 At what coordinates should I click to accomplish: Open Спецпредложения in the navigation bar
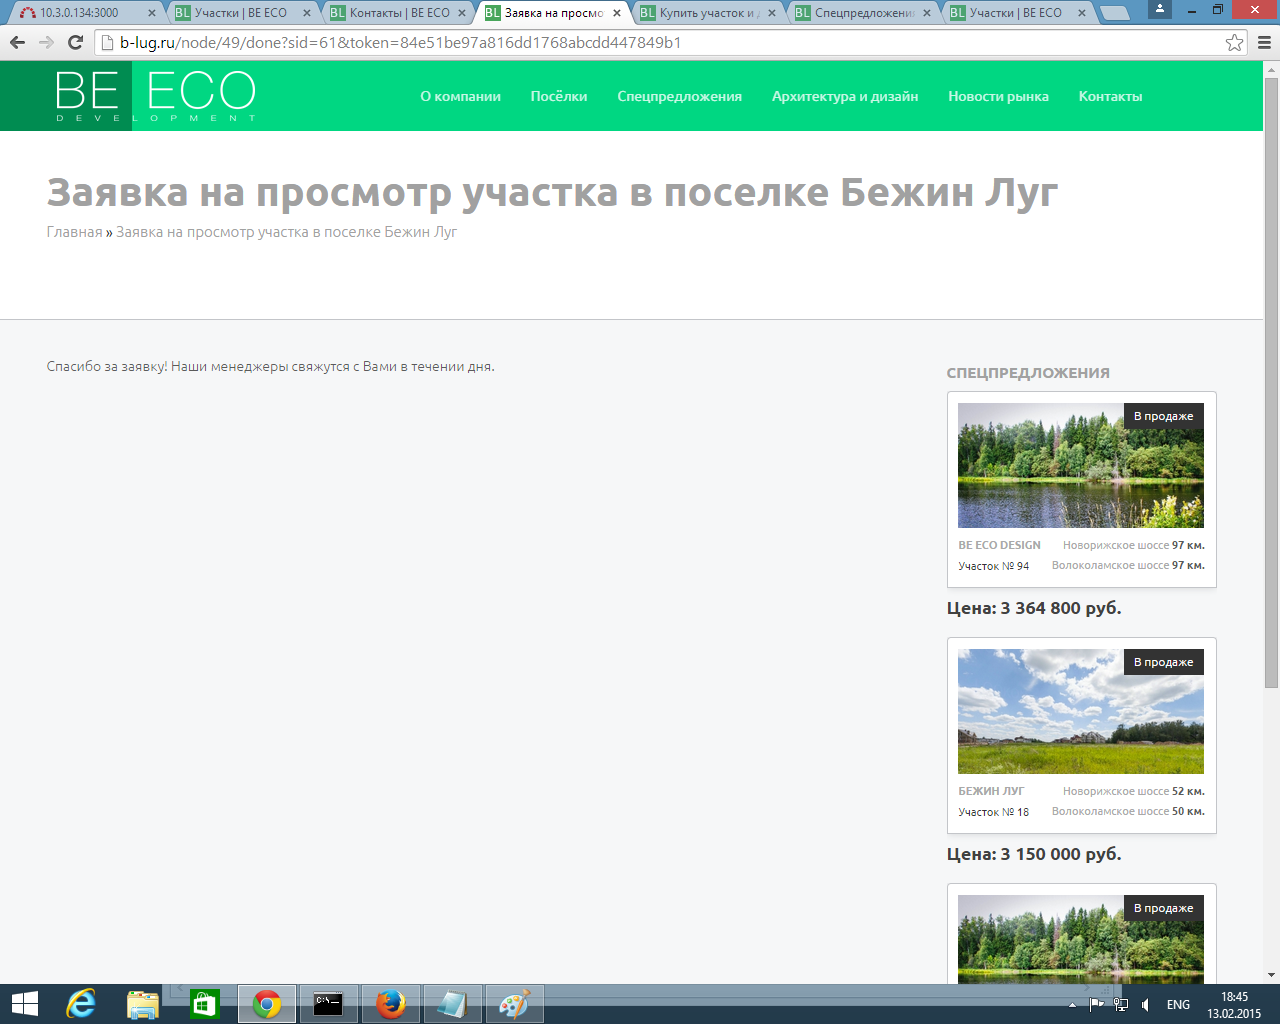click(679, 97)
